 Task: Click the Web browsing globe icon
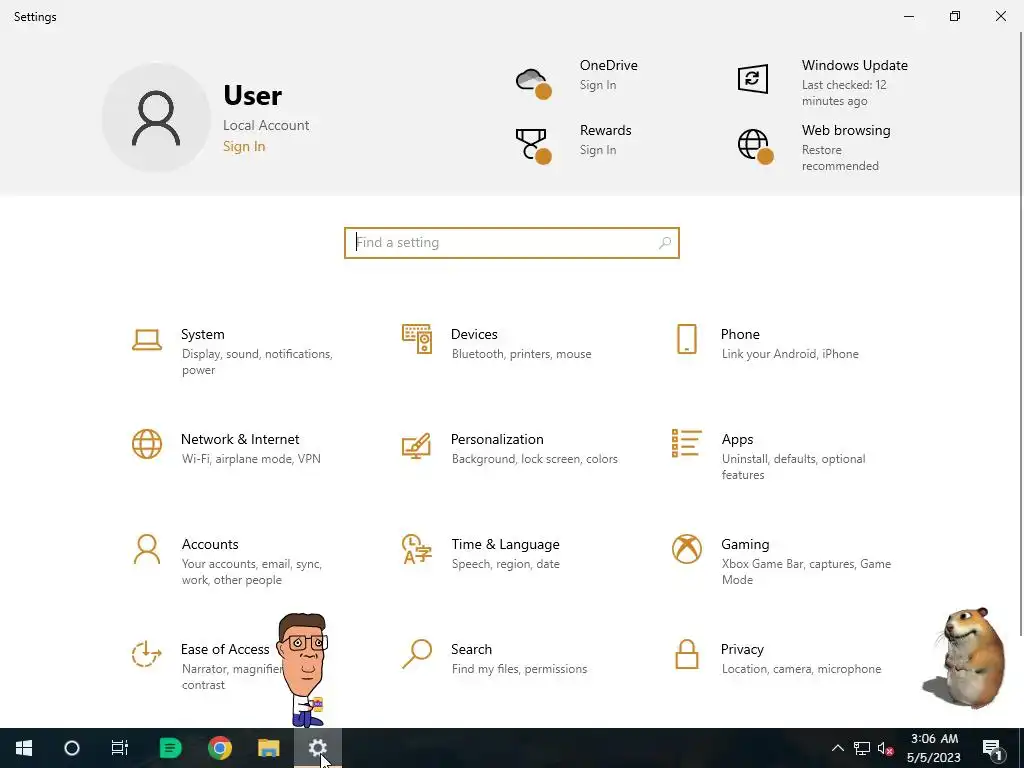click(756, 146)
